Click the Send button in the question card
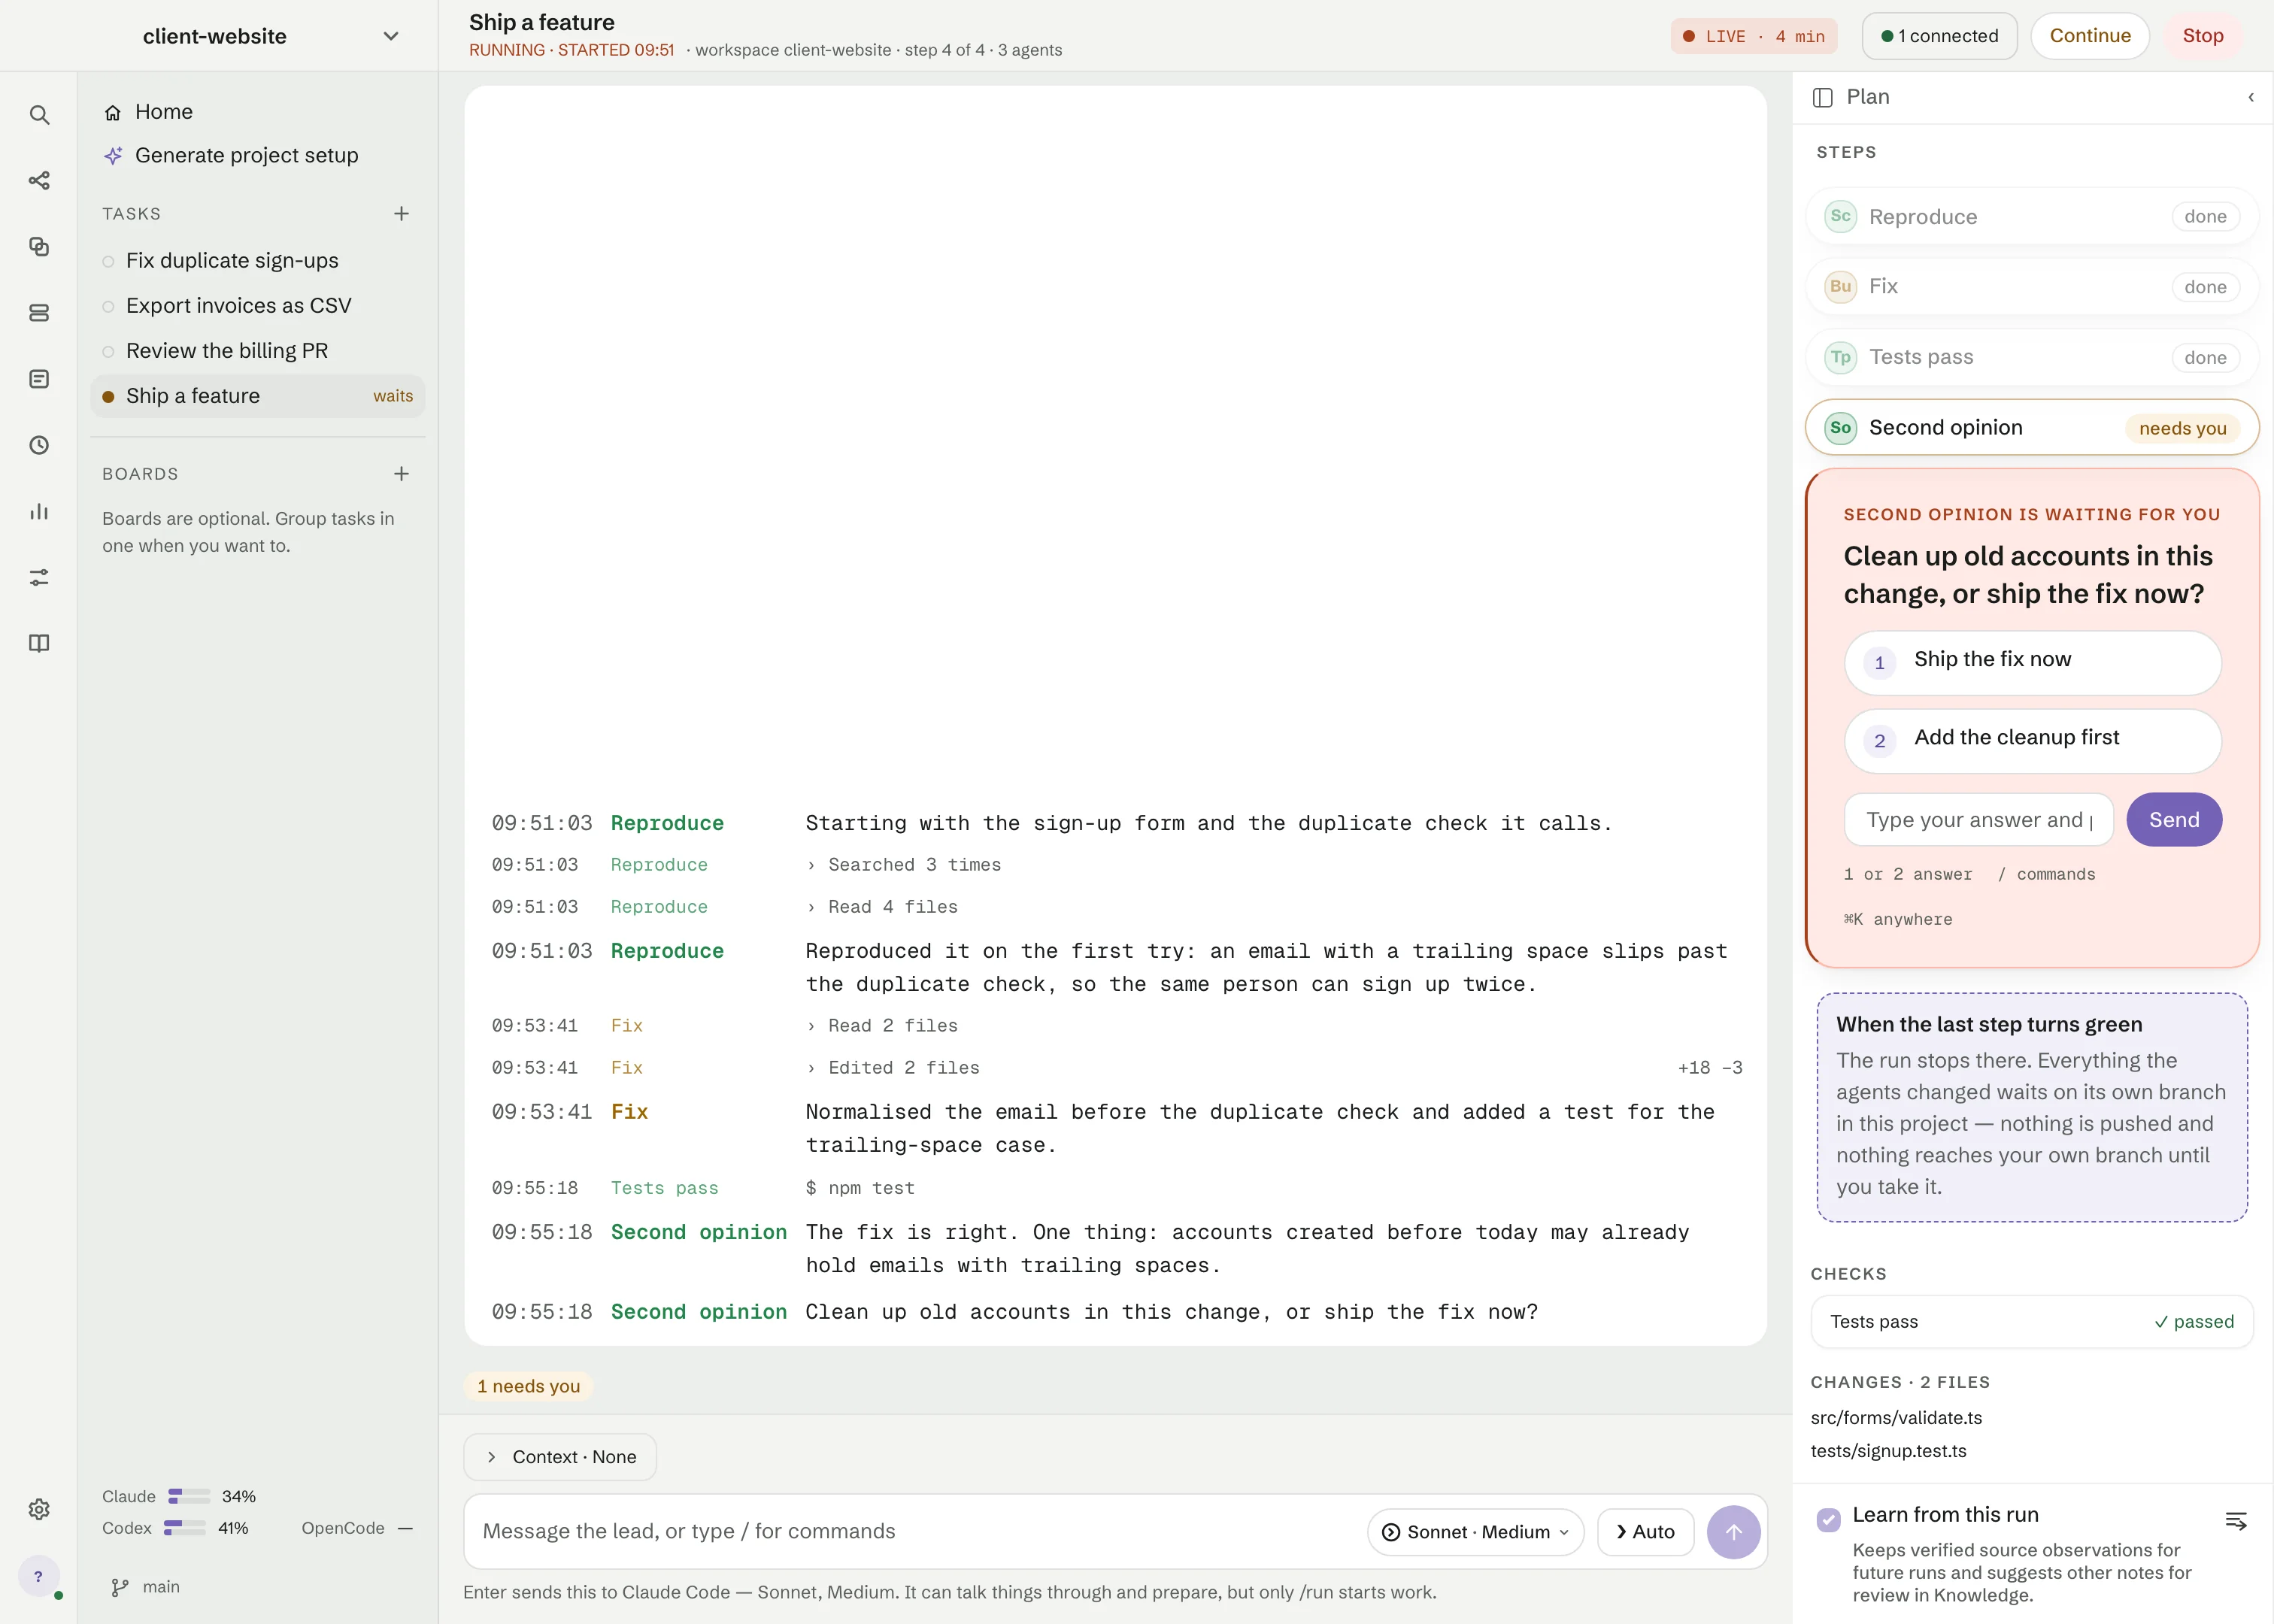The image size is (2274, 1624). coord(2174,820)
